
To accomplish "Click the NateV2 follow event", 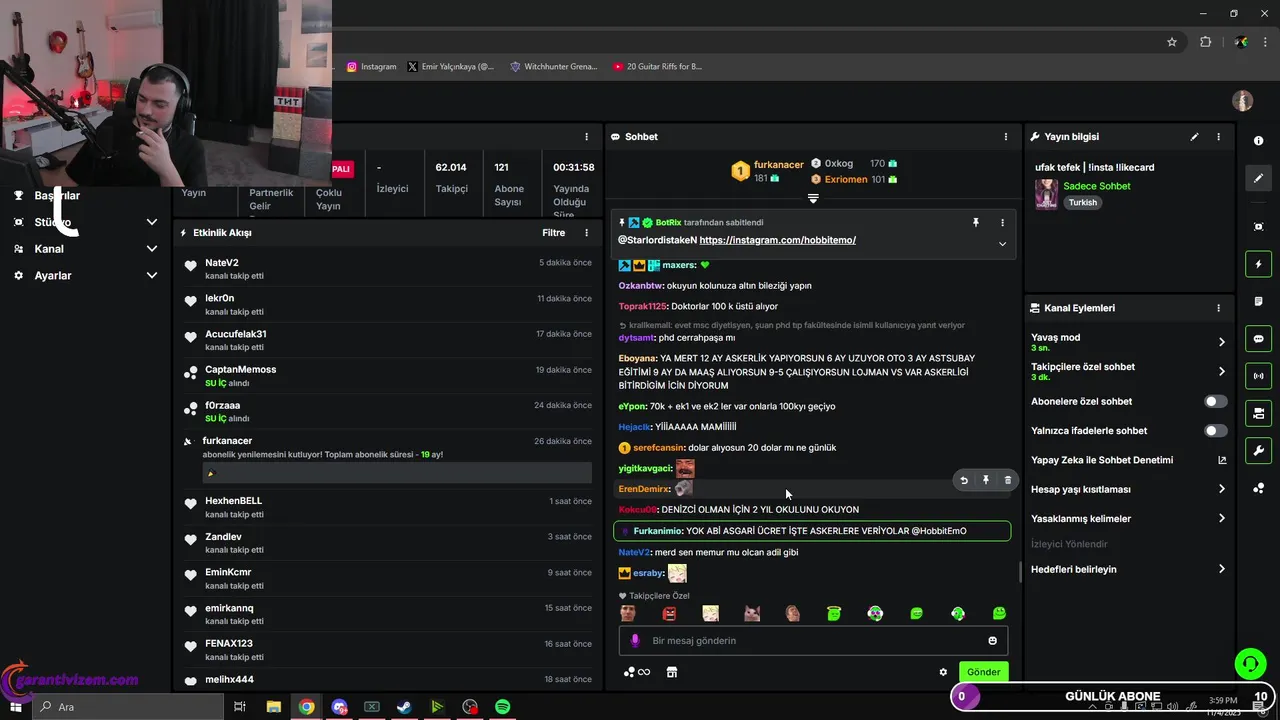I will pos(388,269).
